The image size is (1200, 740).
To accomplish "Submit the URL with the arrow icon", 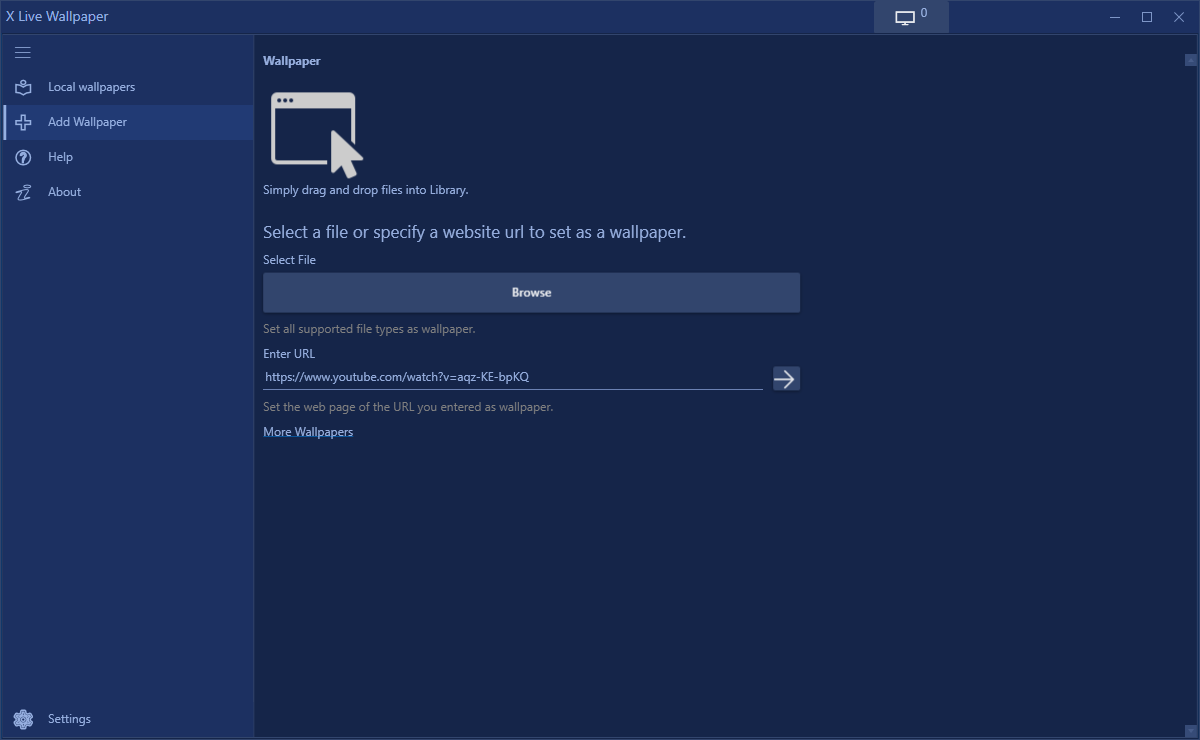I will pos(786,378).
